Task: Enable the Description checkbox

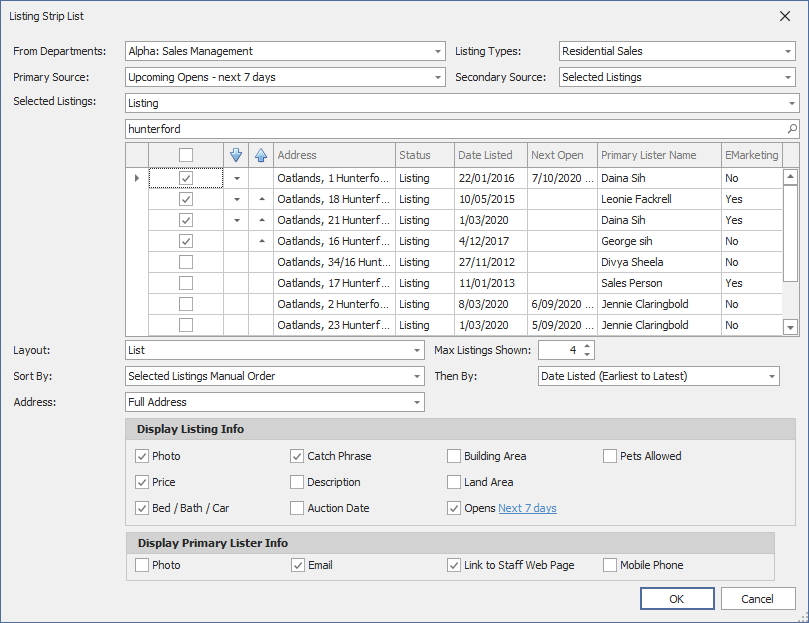Action: point(297,482)
